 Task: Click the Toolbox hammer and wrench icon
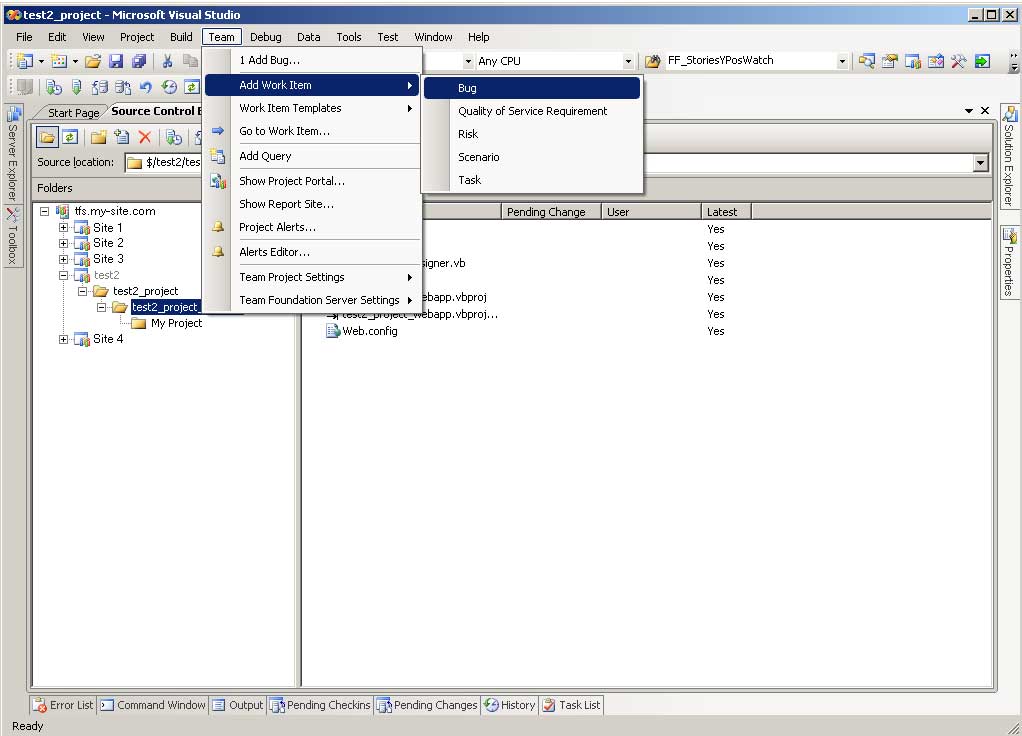958,61
